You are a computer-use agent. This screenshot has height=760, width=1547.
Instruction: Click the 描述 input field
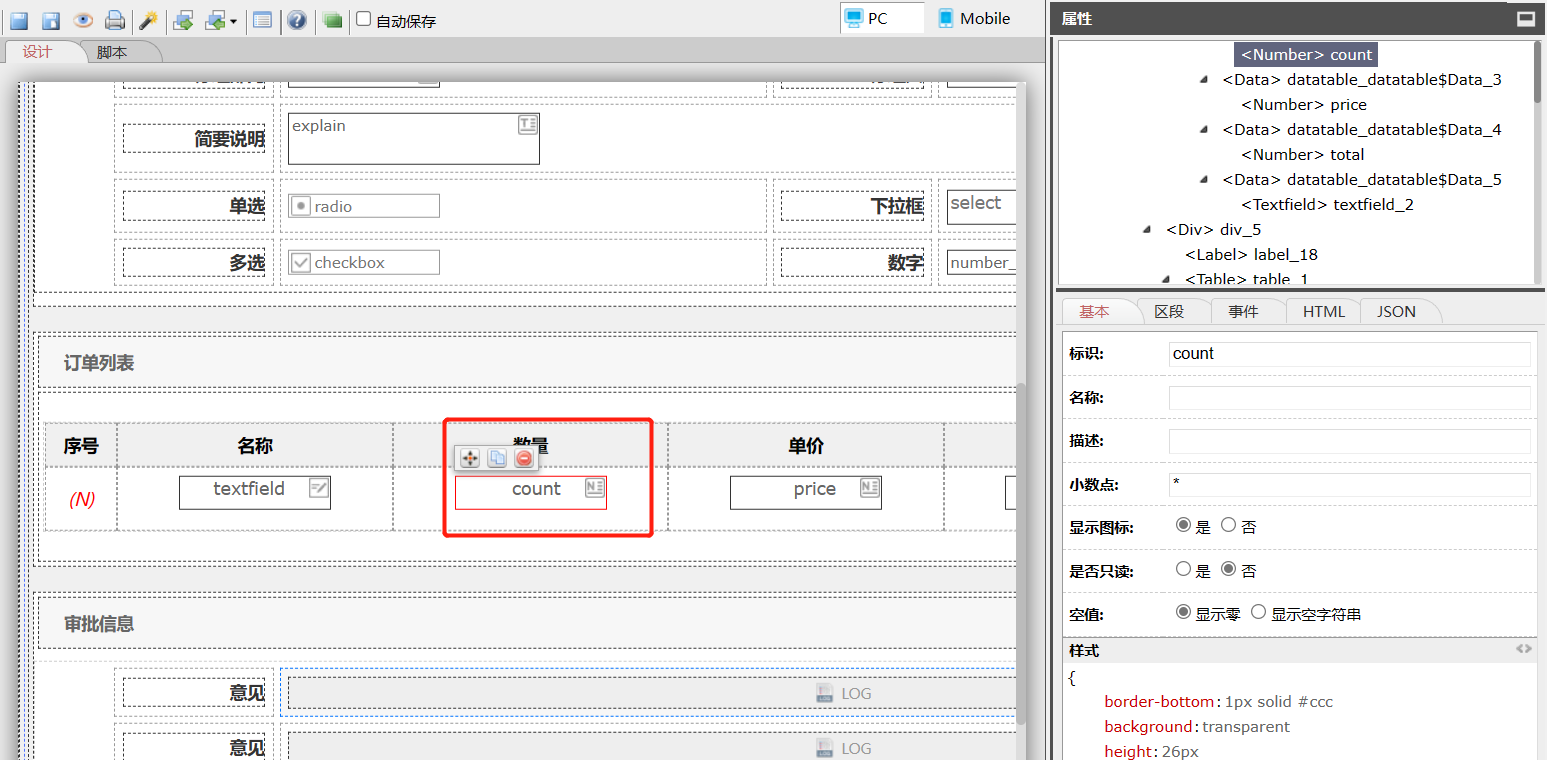(1349, 441)
